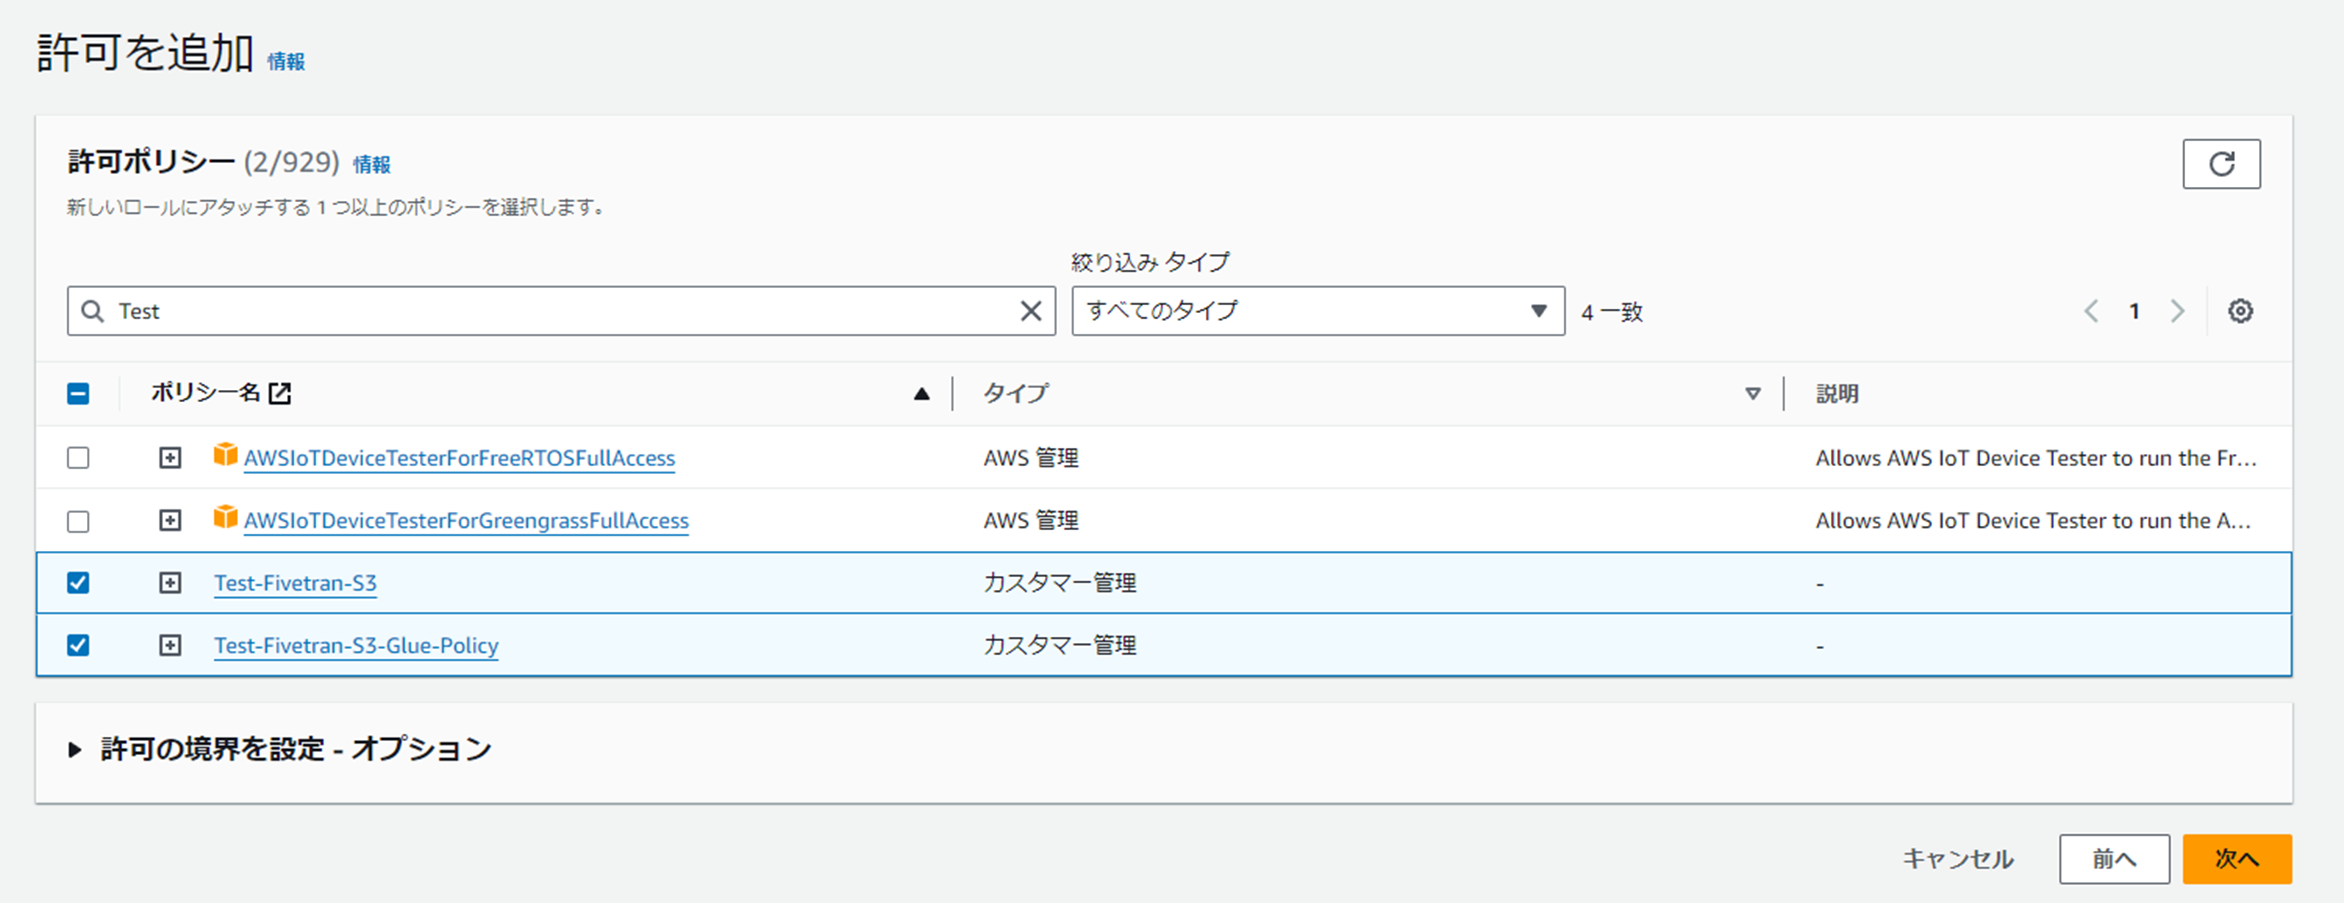Open the Test-Fivetran-S3 policy link
Image resolution: width=2344 pixels, height=903 pixels.
point(295,583)
